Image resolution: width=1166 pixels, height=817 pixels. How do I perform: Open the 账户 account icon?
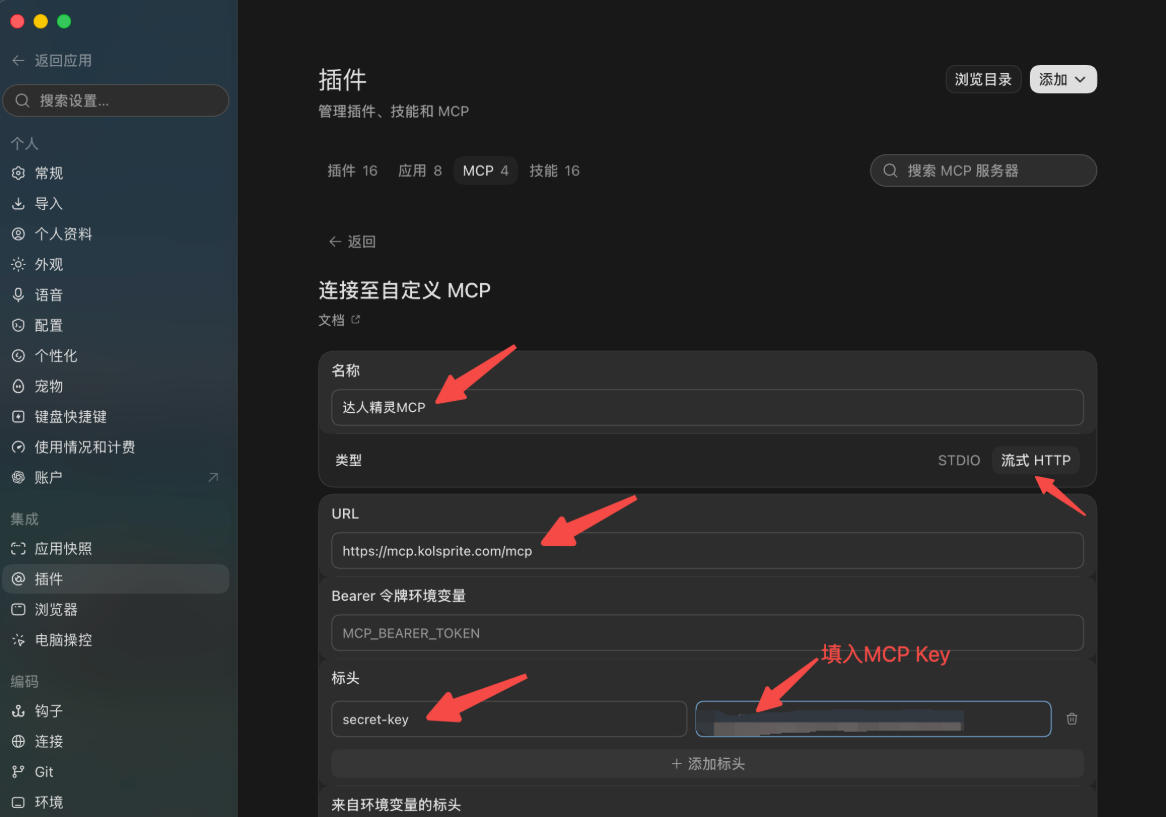19,478
